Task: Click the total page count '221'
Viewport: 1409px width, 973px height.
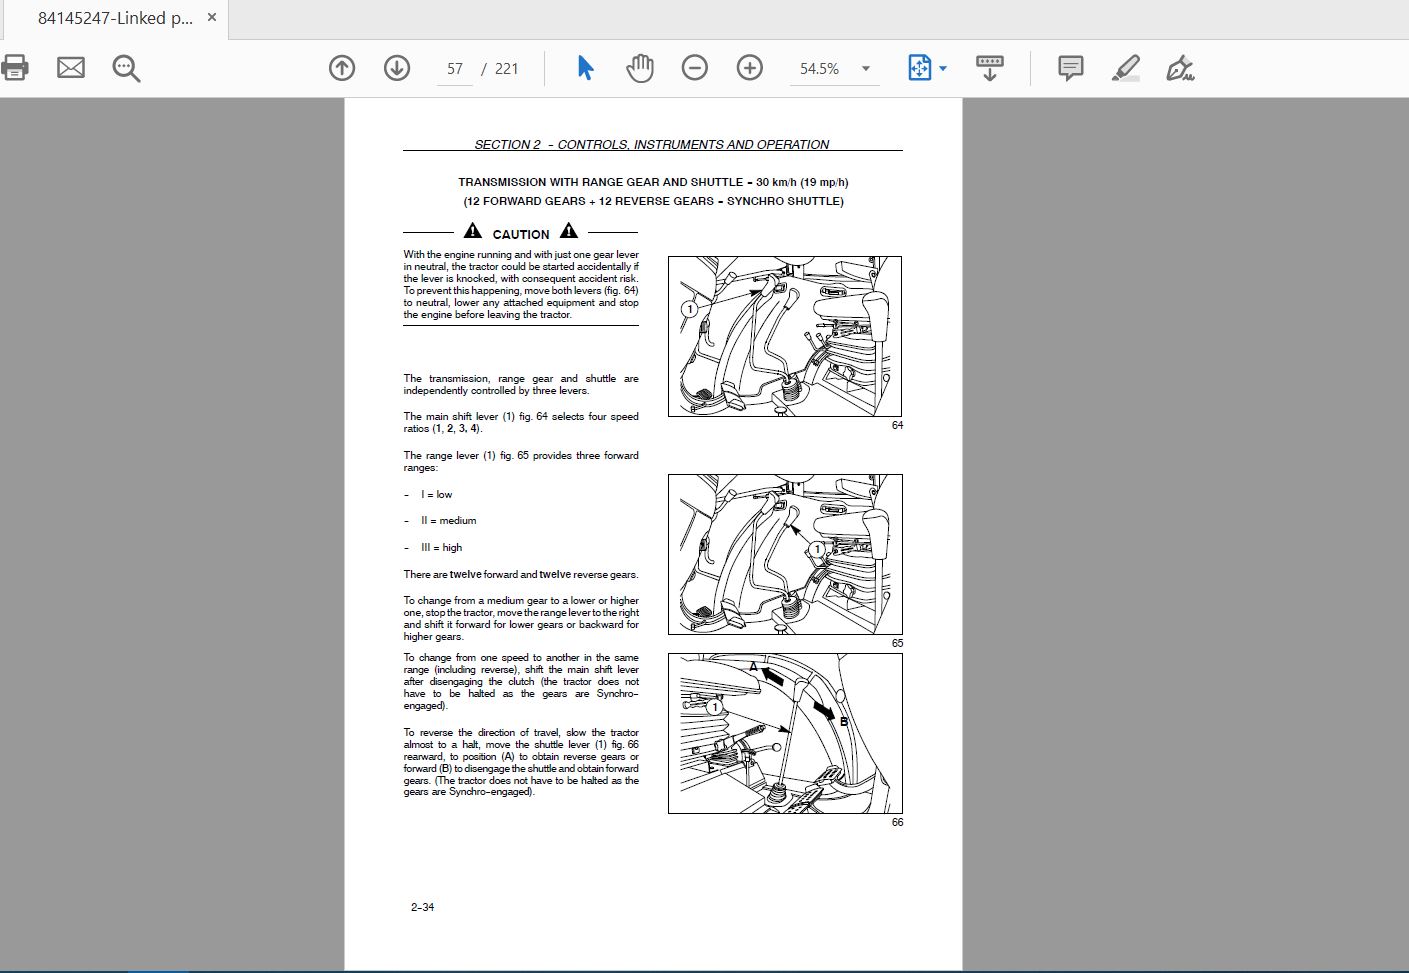Action: pos(507,69)
